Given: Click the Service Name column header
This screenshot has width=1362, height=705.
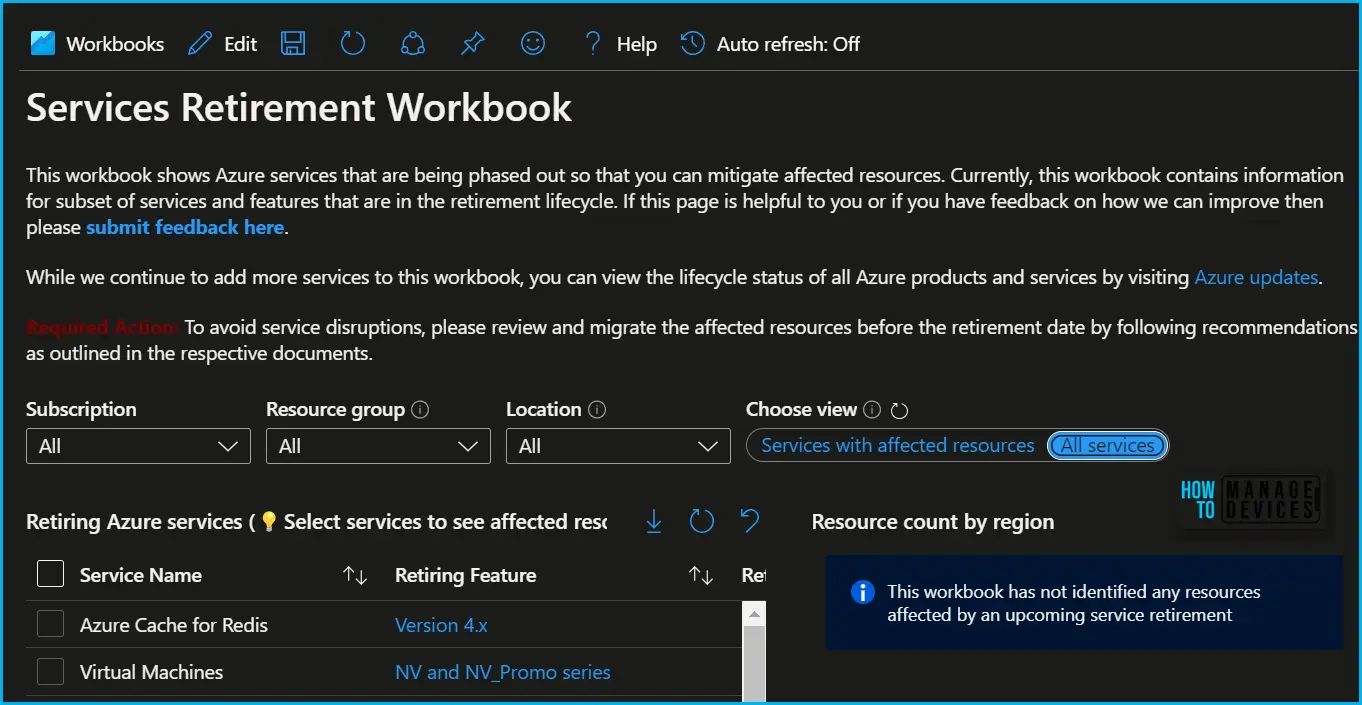Looking at the screenshot, I should tap(141, 575).
